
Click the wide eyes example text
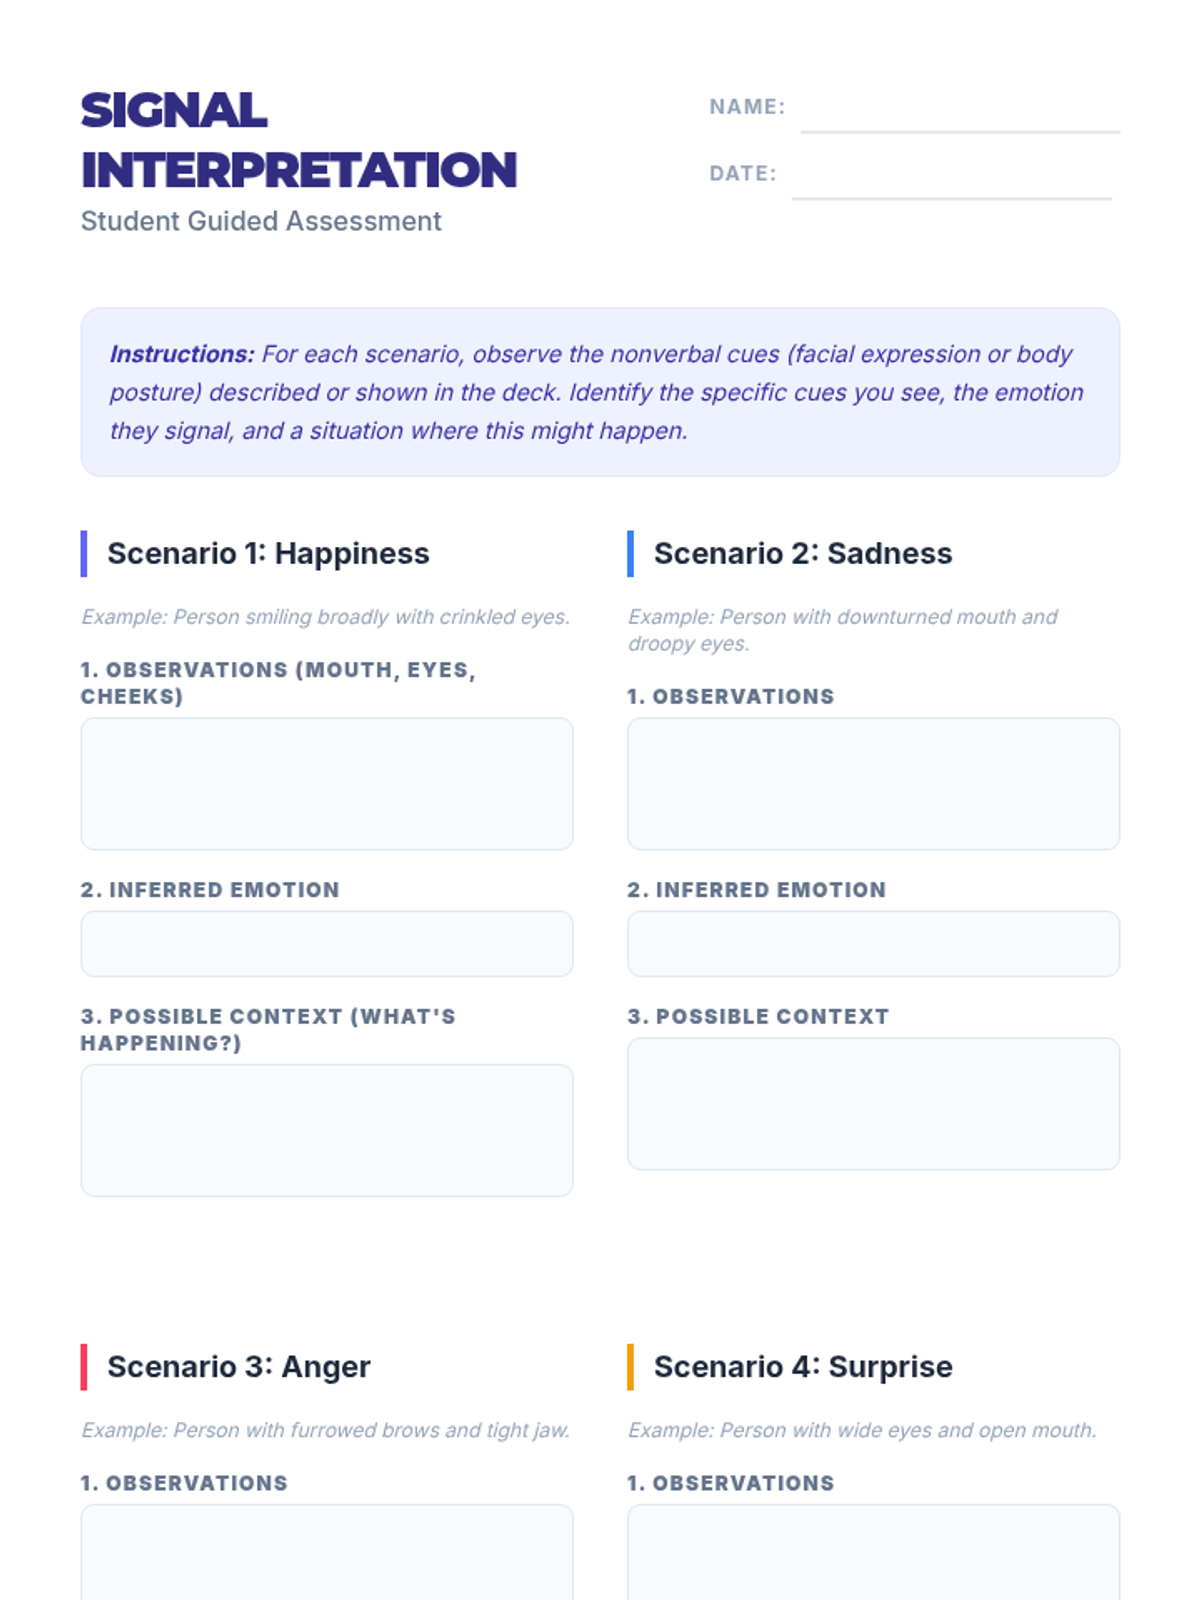pos(862,1430)
